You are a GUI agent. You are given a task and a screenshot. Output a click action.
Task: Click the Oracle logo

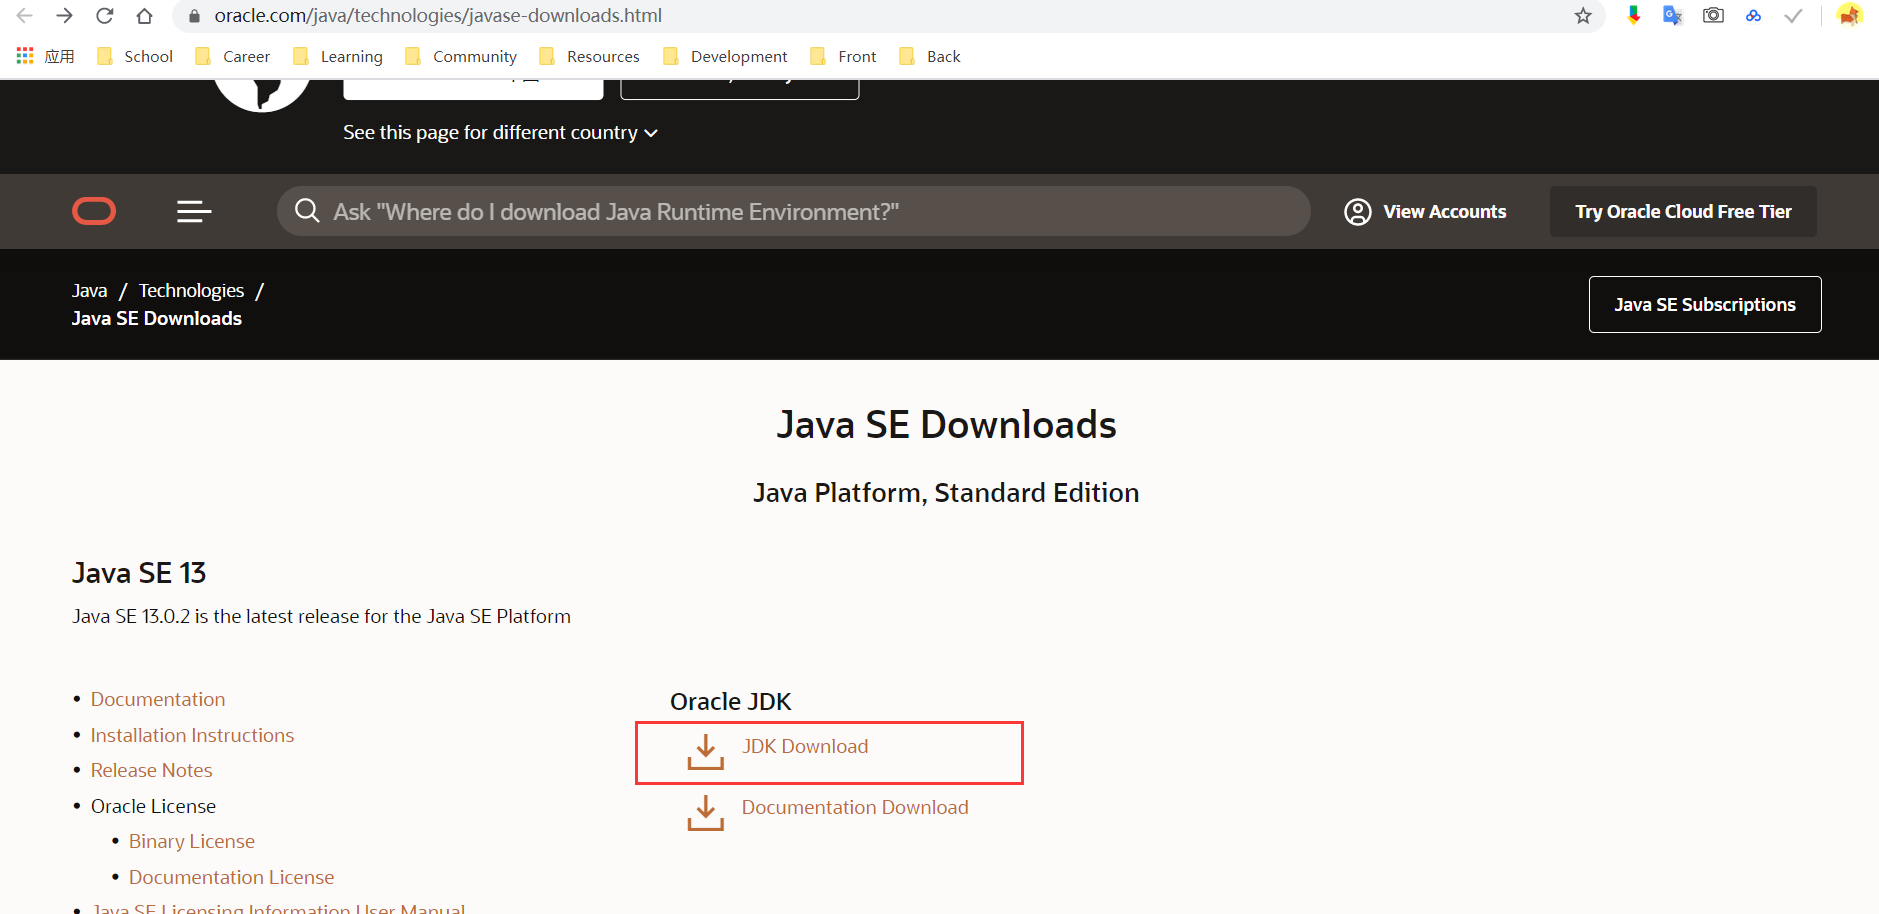coord(93,211)
